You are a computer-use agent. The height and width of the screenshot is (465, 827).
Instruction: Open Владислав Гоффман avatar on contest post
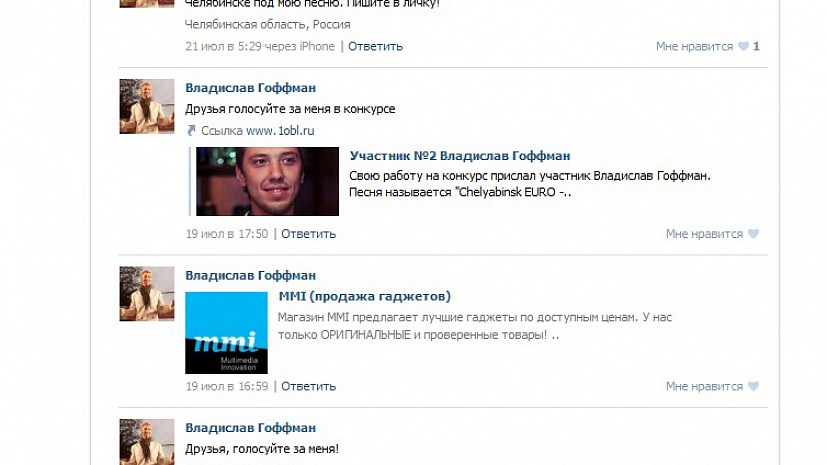coord(147,106)
